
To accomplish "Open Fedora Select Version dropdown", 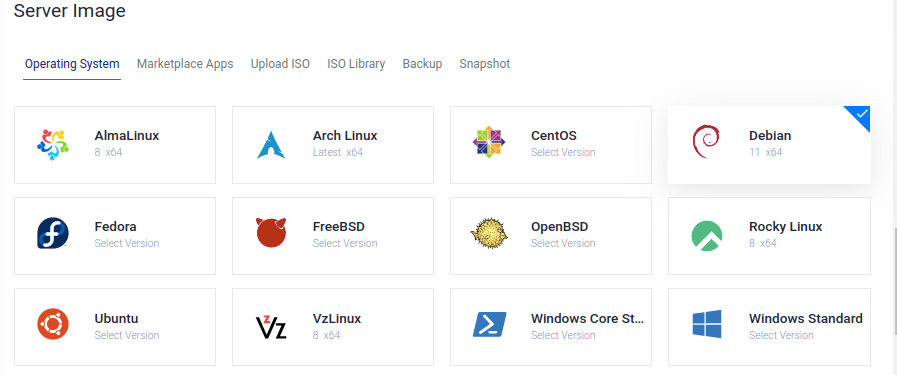I will click(x=126, y=244).
